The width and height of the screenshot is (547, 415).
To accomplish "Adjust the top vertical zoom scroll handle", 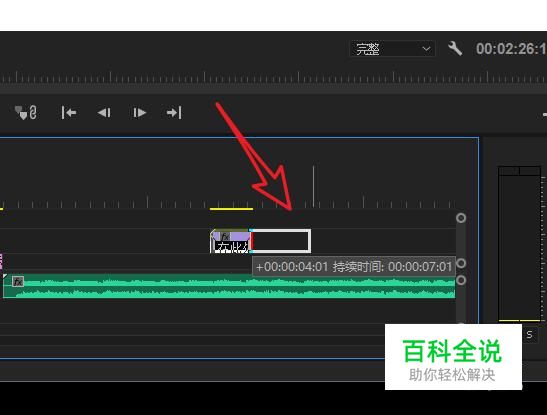I will (x=461, y=218).
